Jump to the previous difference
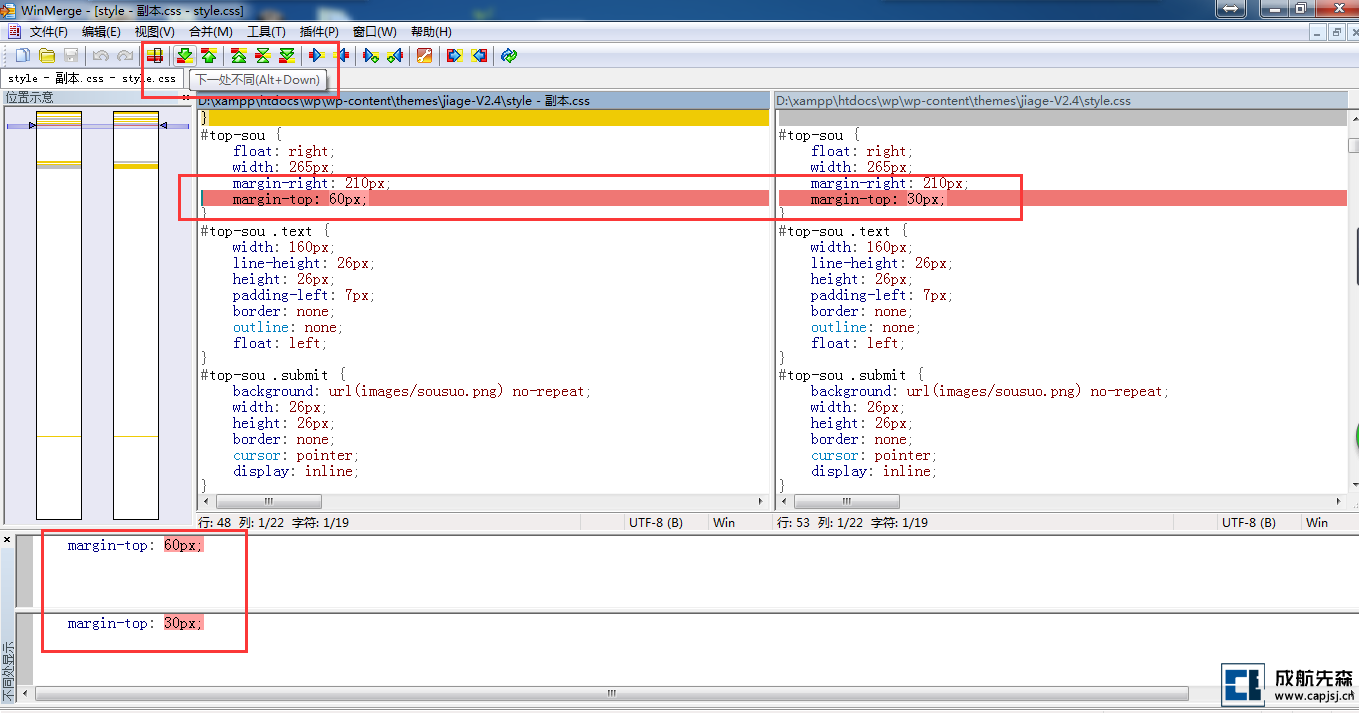 click(209, 56)
